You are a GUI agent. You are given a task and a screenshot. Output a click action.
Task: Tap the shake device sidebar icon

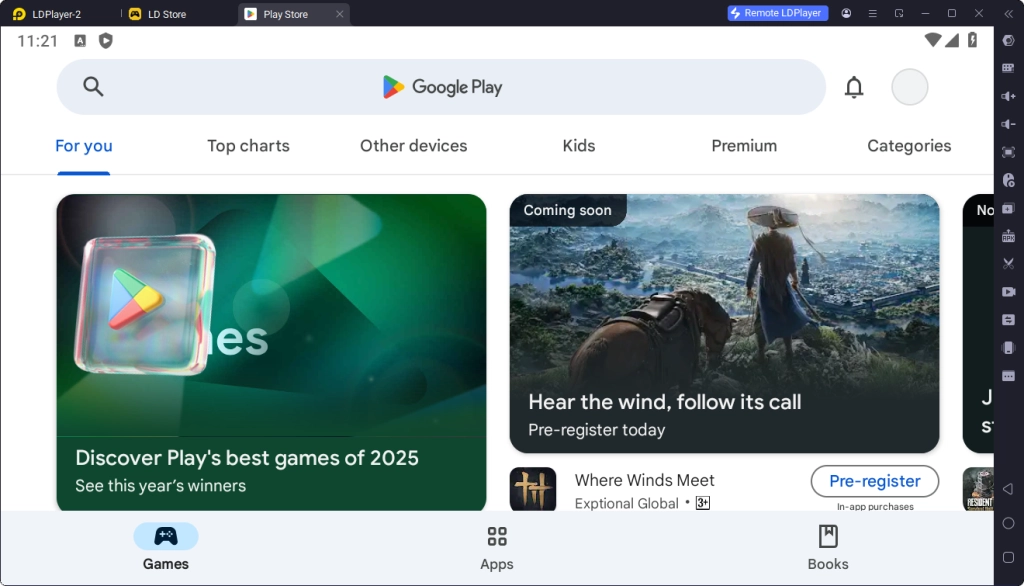tap(1008, 345)
